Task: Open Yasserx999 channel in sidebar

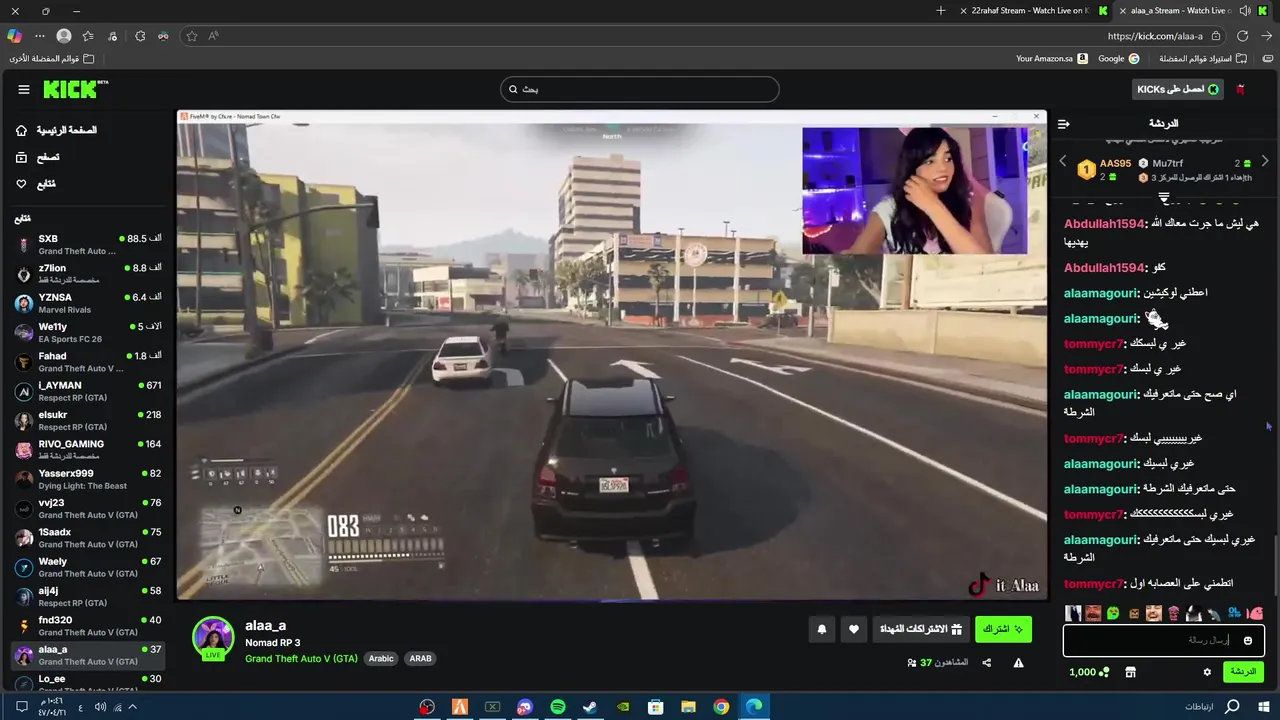Action: pyautogui.click(x=87, y=479)
